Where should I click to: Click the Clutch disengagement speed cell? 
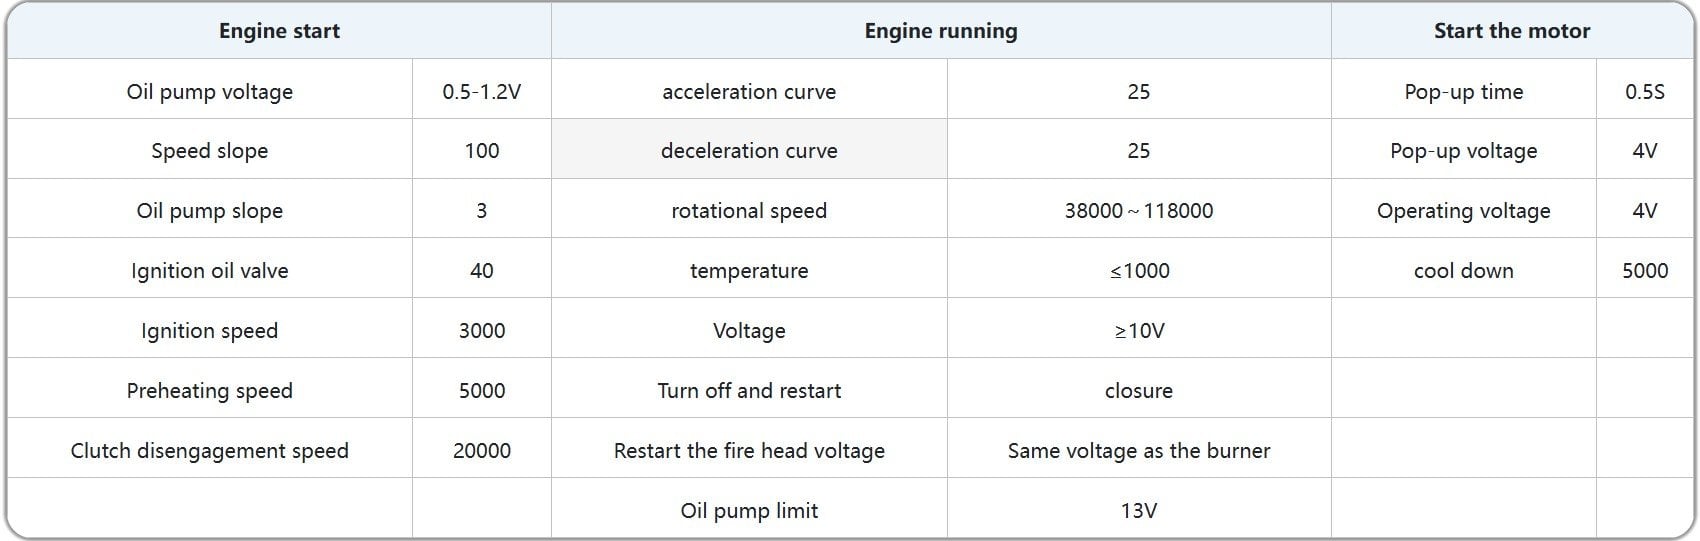(x=210, y=451)
